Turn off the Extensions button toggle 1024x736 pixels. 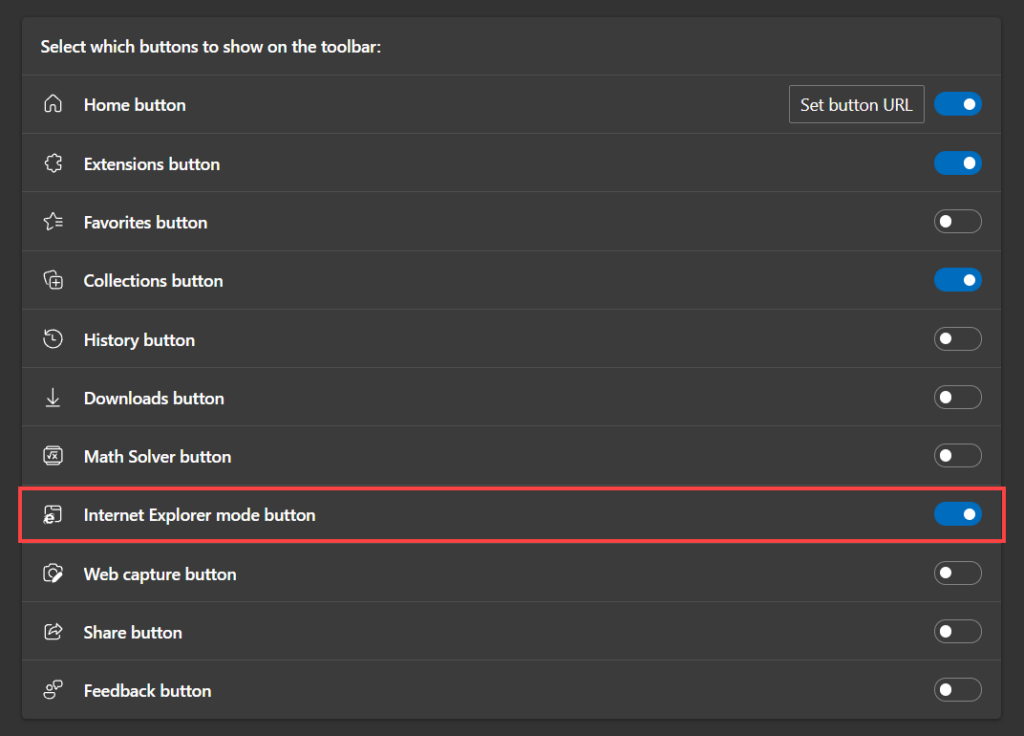(x=958, y=163)
